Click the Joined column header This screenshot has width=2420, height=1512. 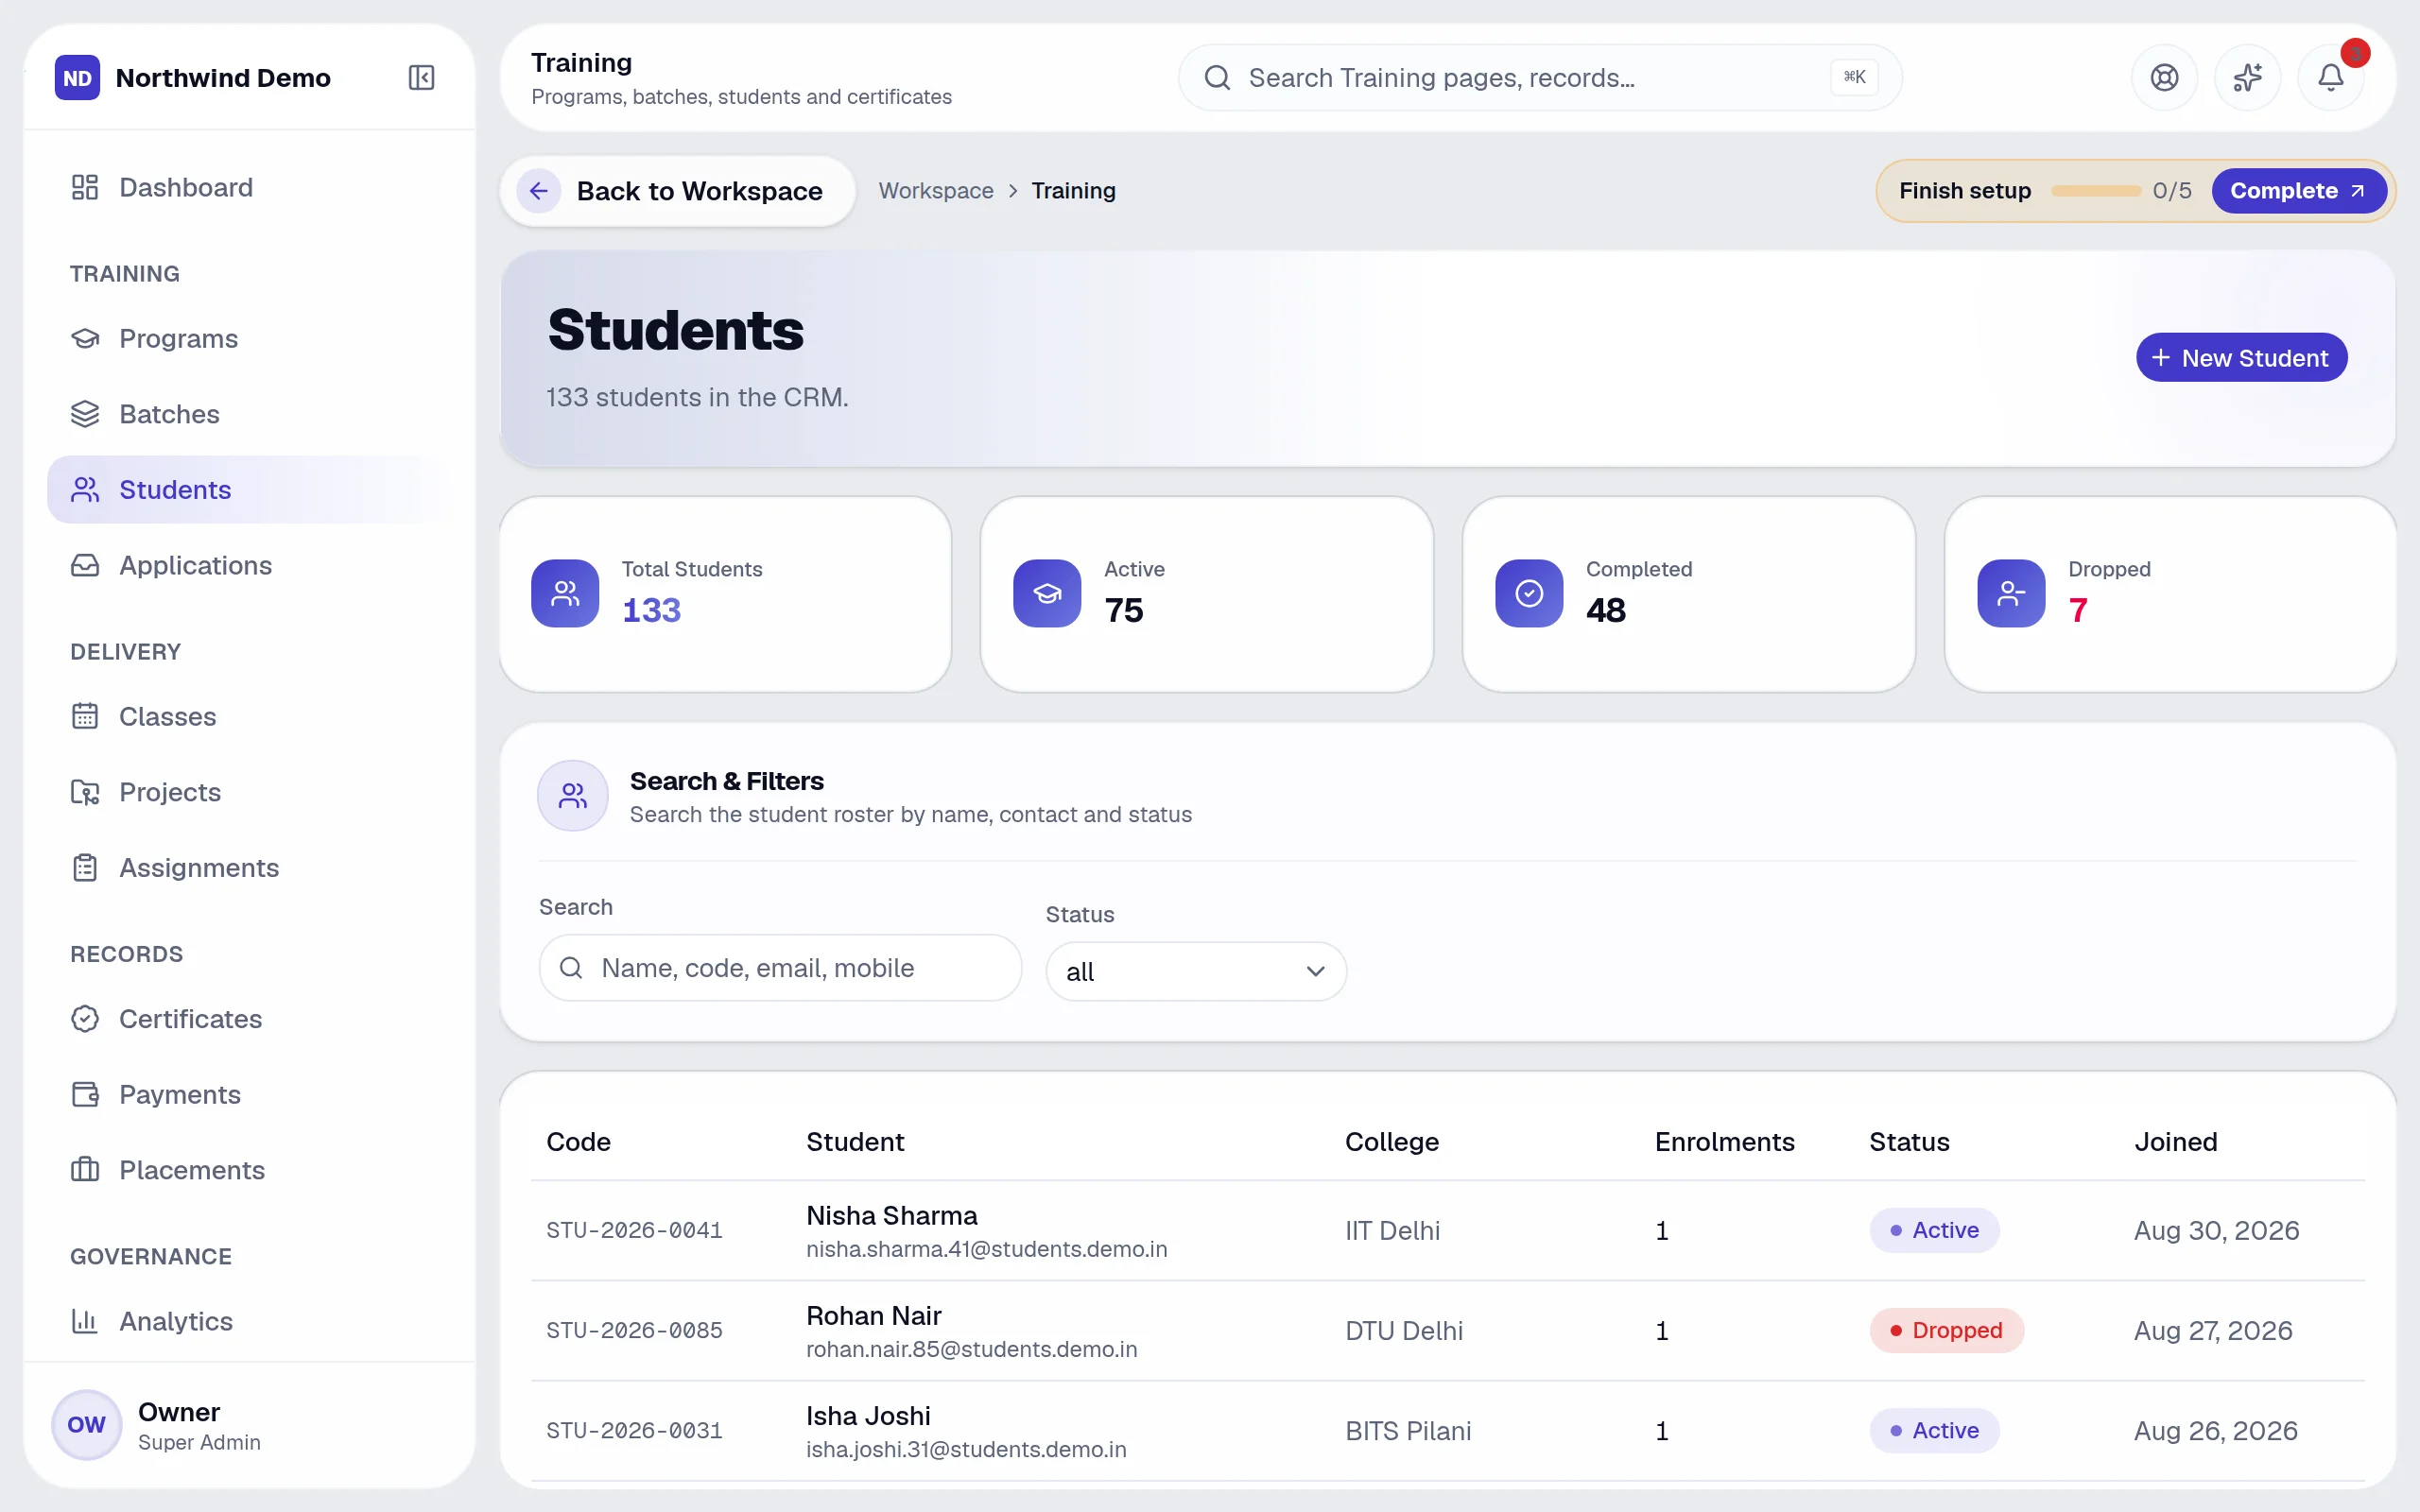click(2175, 1141)
